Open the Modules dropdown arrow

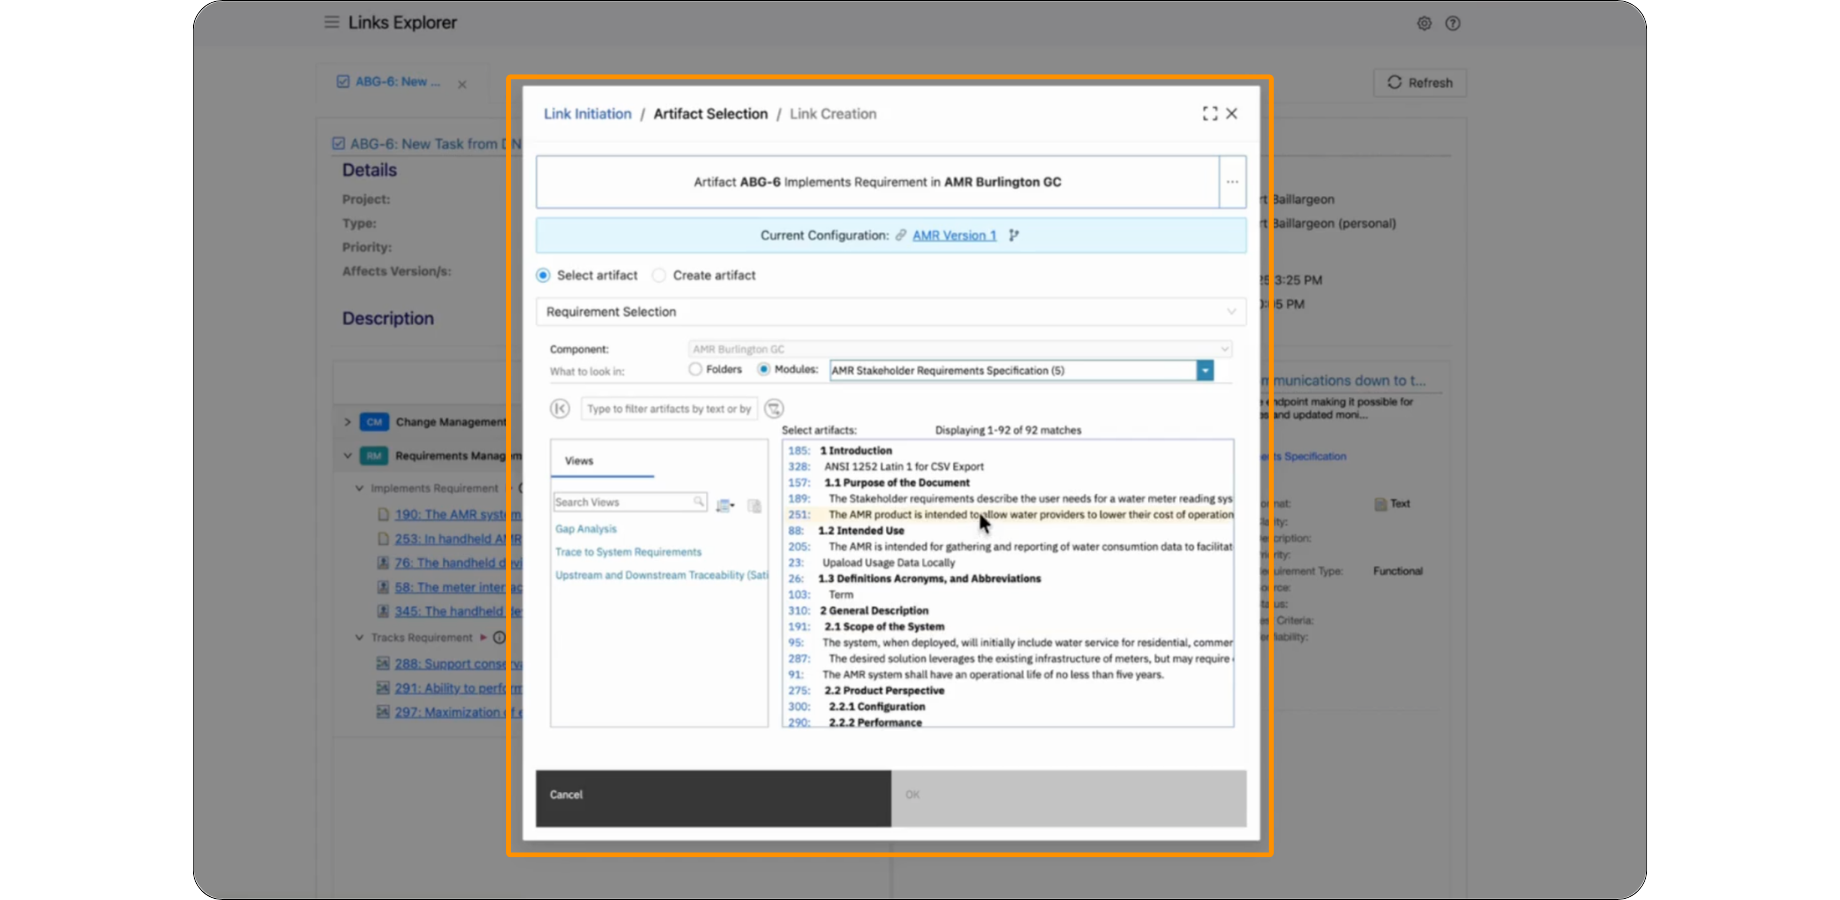click(1205, 371)
